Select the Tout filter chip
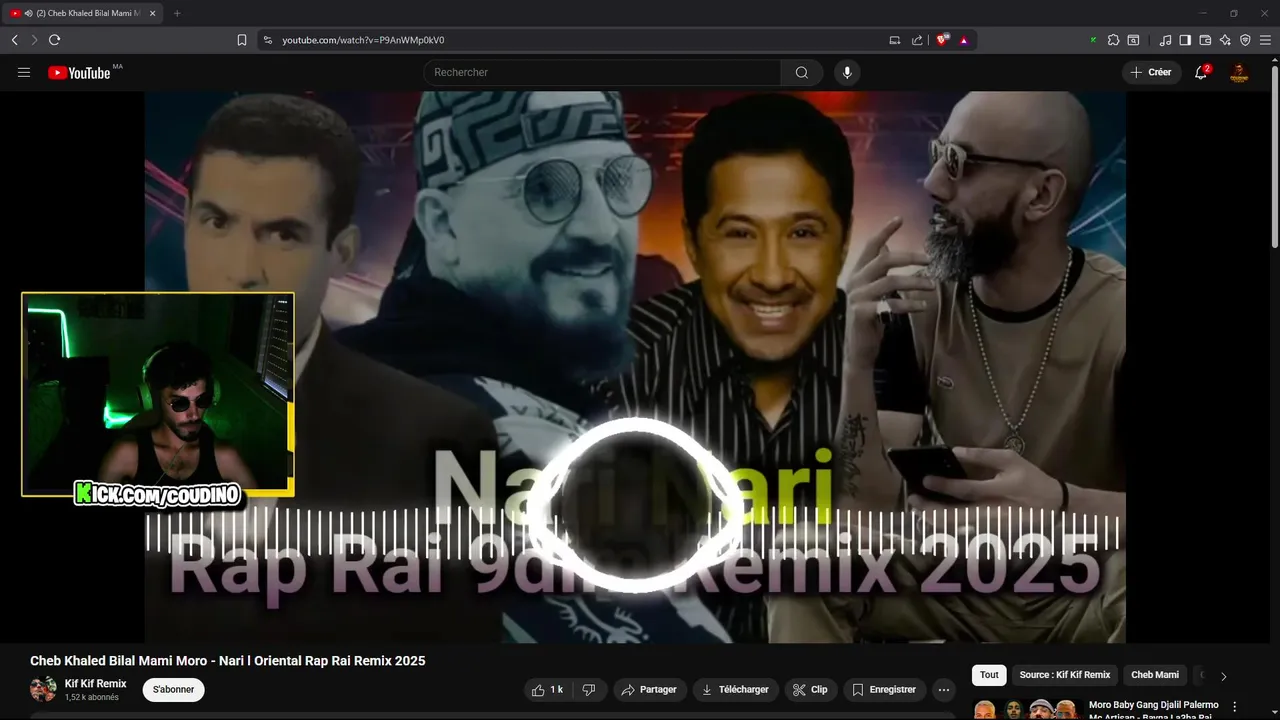The height and width of the screenshot is (720, 1280). (x=989, y=675)
